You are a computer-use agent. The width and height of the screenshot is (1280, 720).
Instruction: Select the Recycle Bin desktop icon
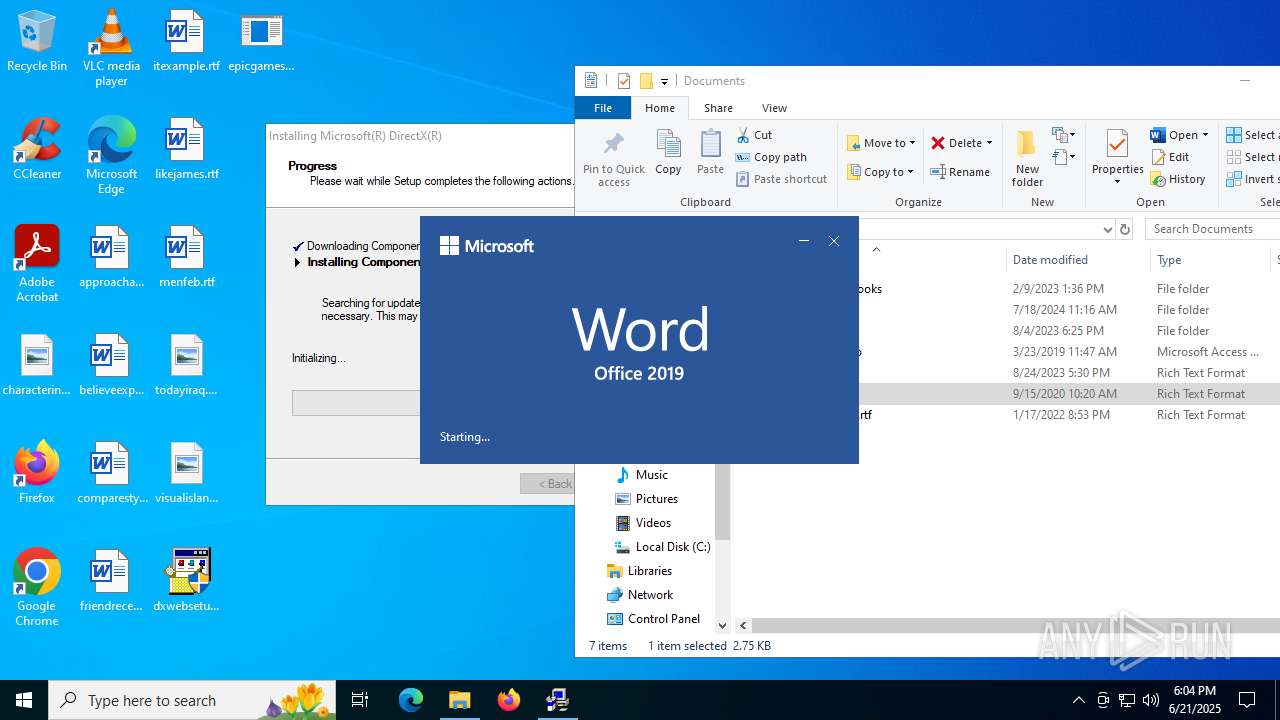tap(37, 42)
